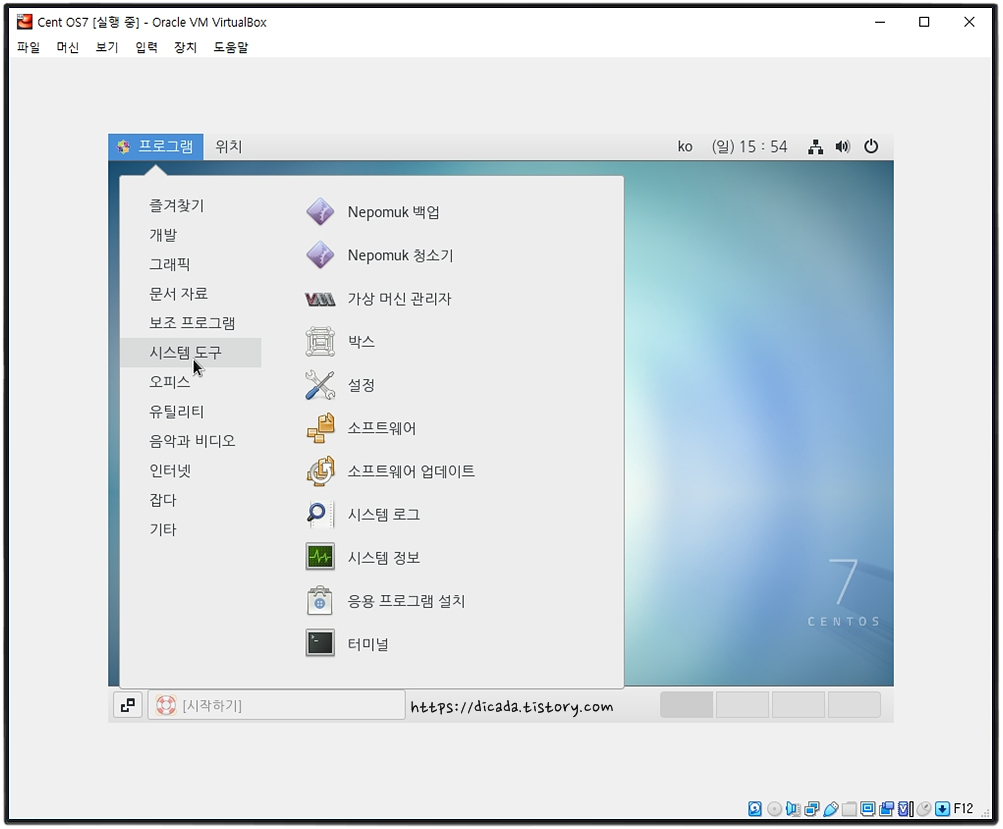Click VirtualBox host key arrow icon
The image size is (1003, 829).
tap(942, 809)
